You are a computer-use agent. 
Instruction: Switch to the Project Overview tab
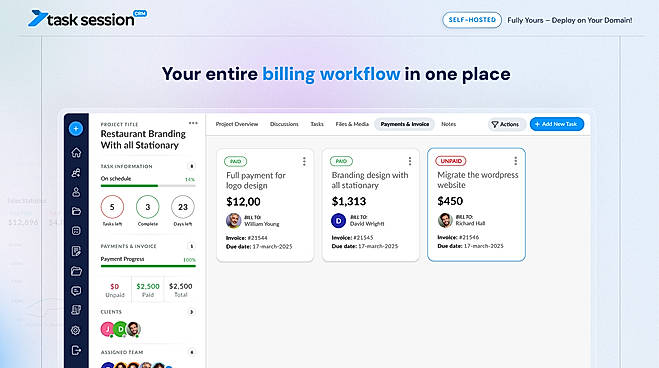pyautogui.click(x=237, y=124)
